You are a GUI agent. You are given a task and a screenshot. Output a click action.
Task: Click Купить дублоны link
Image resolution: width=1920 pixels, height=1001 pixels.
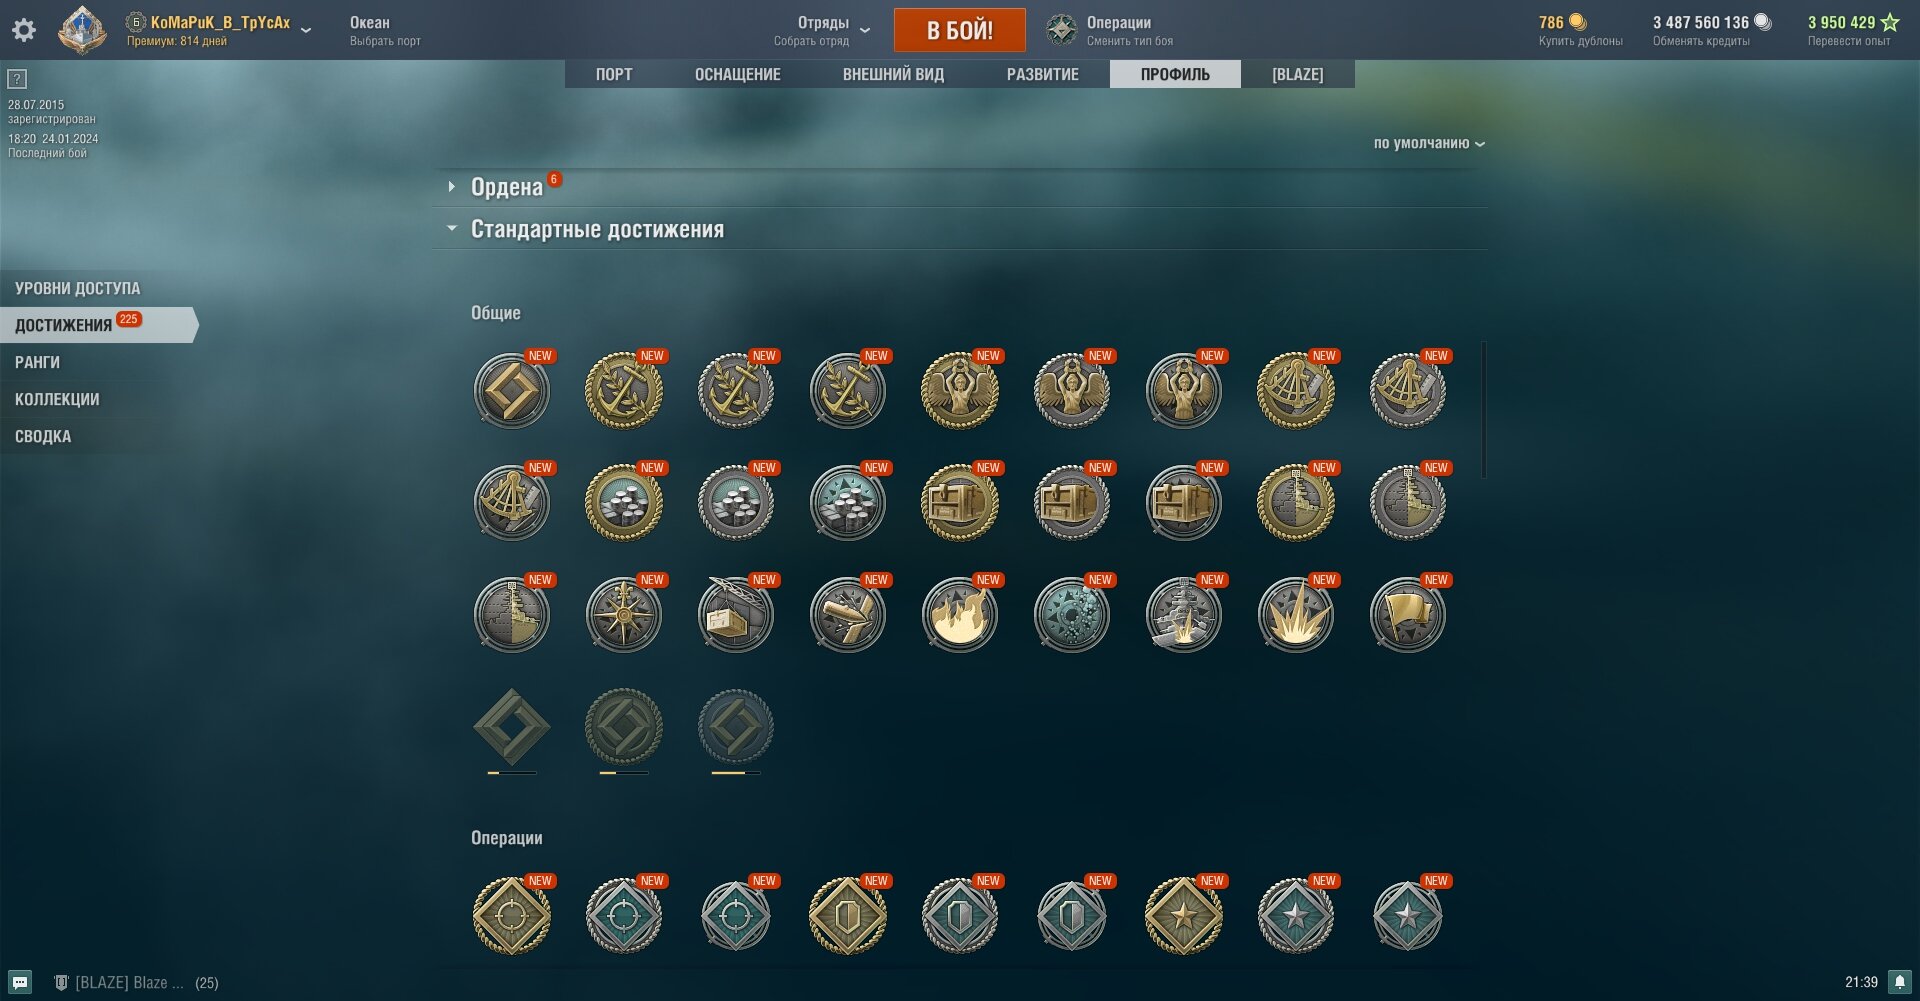tap(1580, 41)
